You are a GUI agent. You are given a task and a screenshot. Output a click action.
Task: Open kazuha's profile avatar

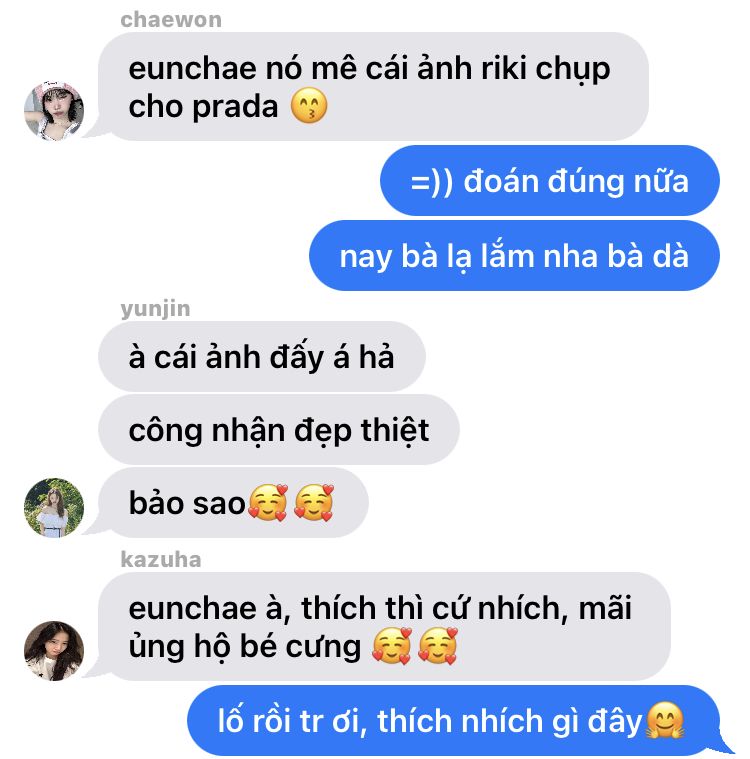click(x=54, y=651)
